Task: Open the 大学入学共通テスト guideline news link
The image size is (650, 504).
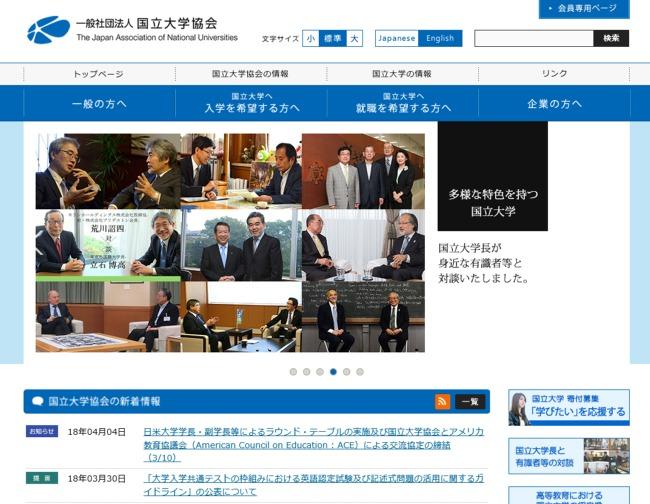Action: coord(313,485)
